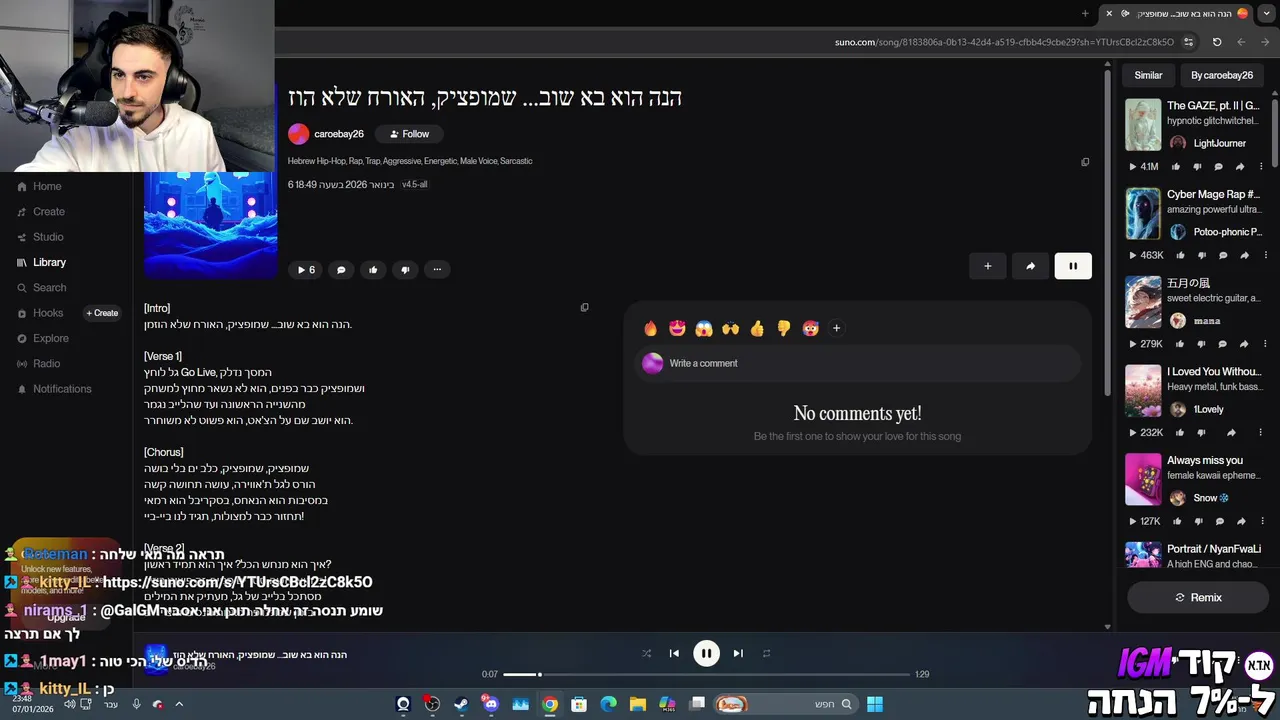This screenshot has height=720, width=1280.
Task: Open more options for The GAZE track
Action: pos(1261,167)
